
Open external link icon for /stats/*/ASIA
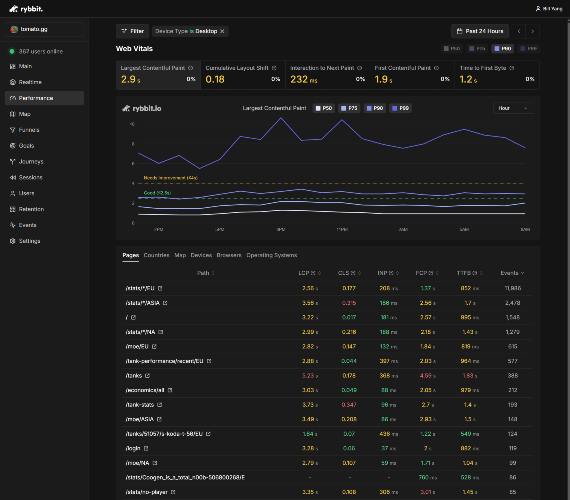click(x=165, y=303)
